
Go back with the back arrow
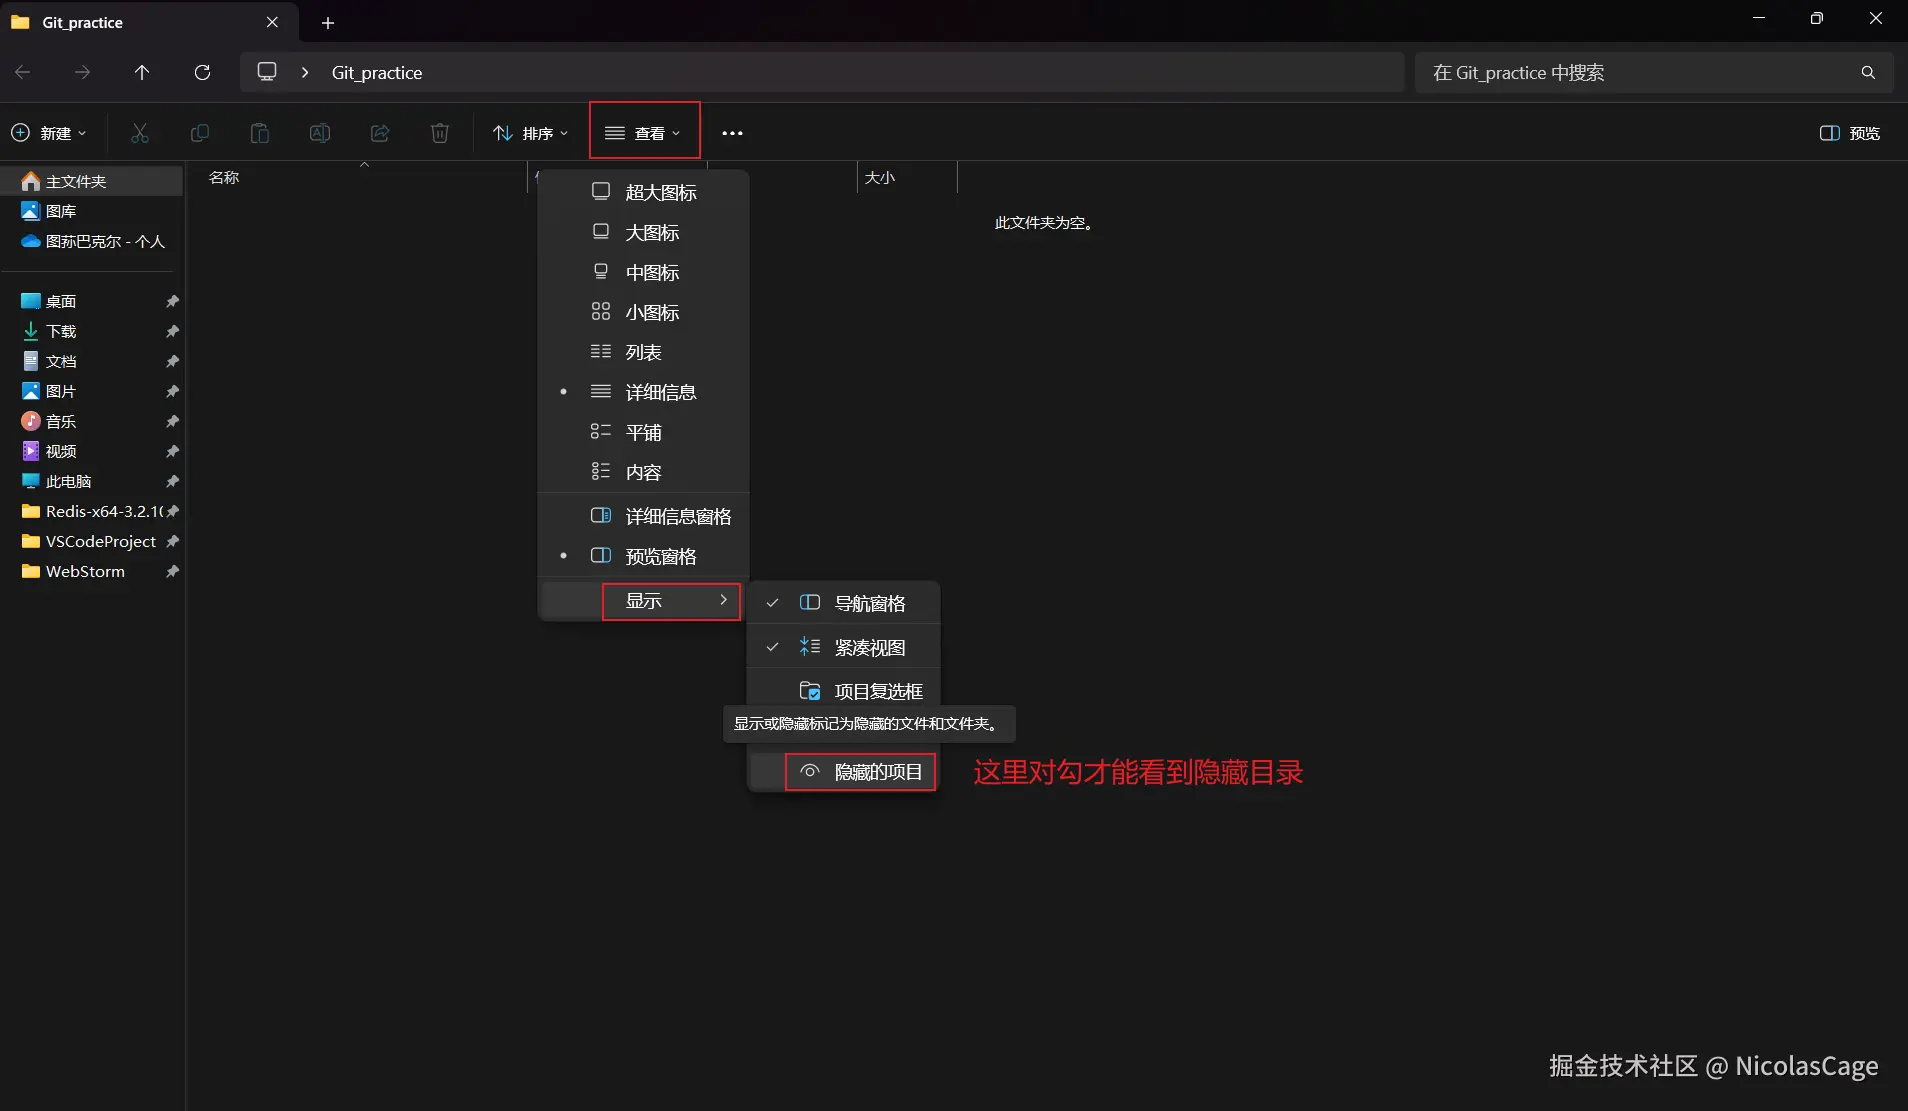point(23,72)
